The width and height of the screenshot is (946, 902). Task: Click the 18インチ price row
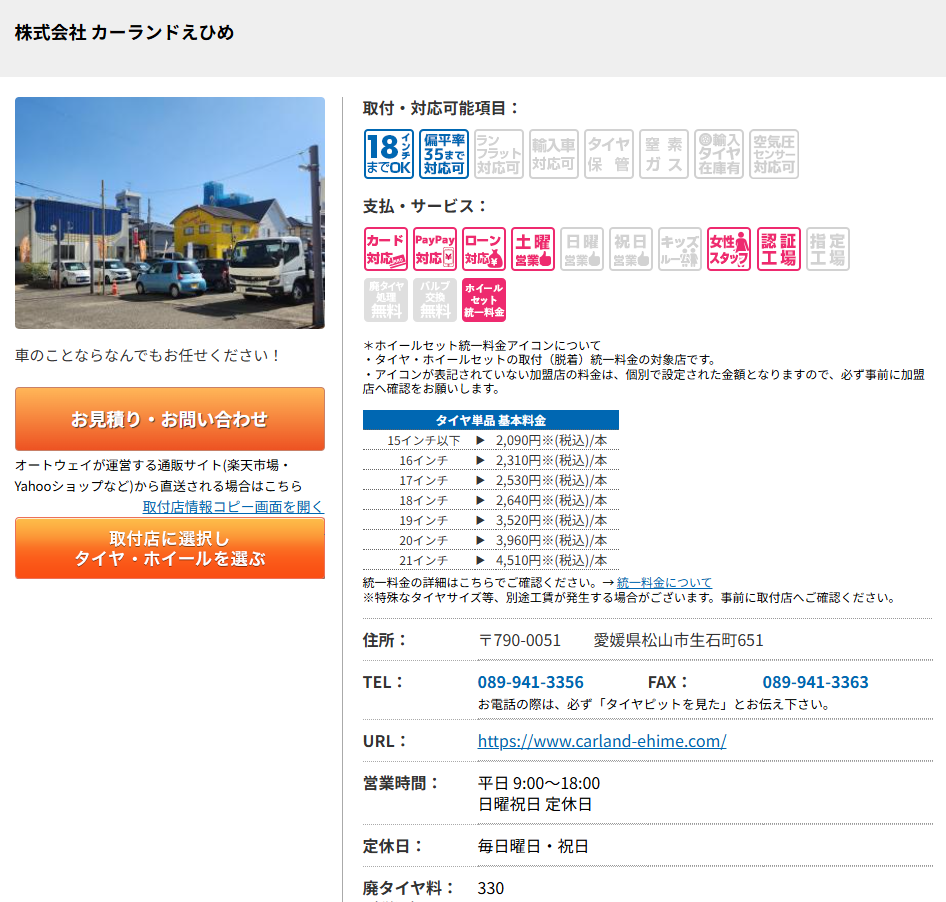(490, 500)
